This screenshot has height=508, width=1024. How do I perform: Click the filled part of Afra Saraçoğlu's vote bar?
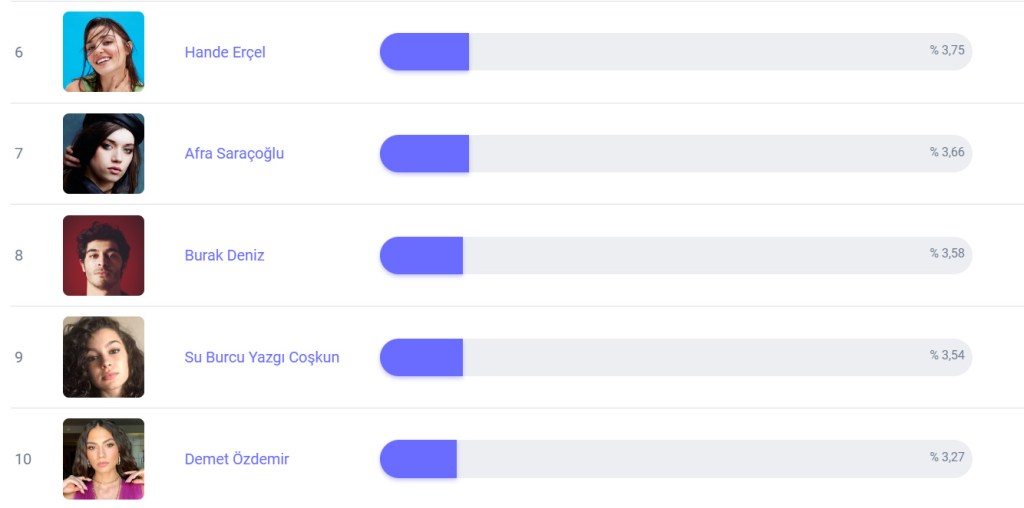[424, 153]
